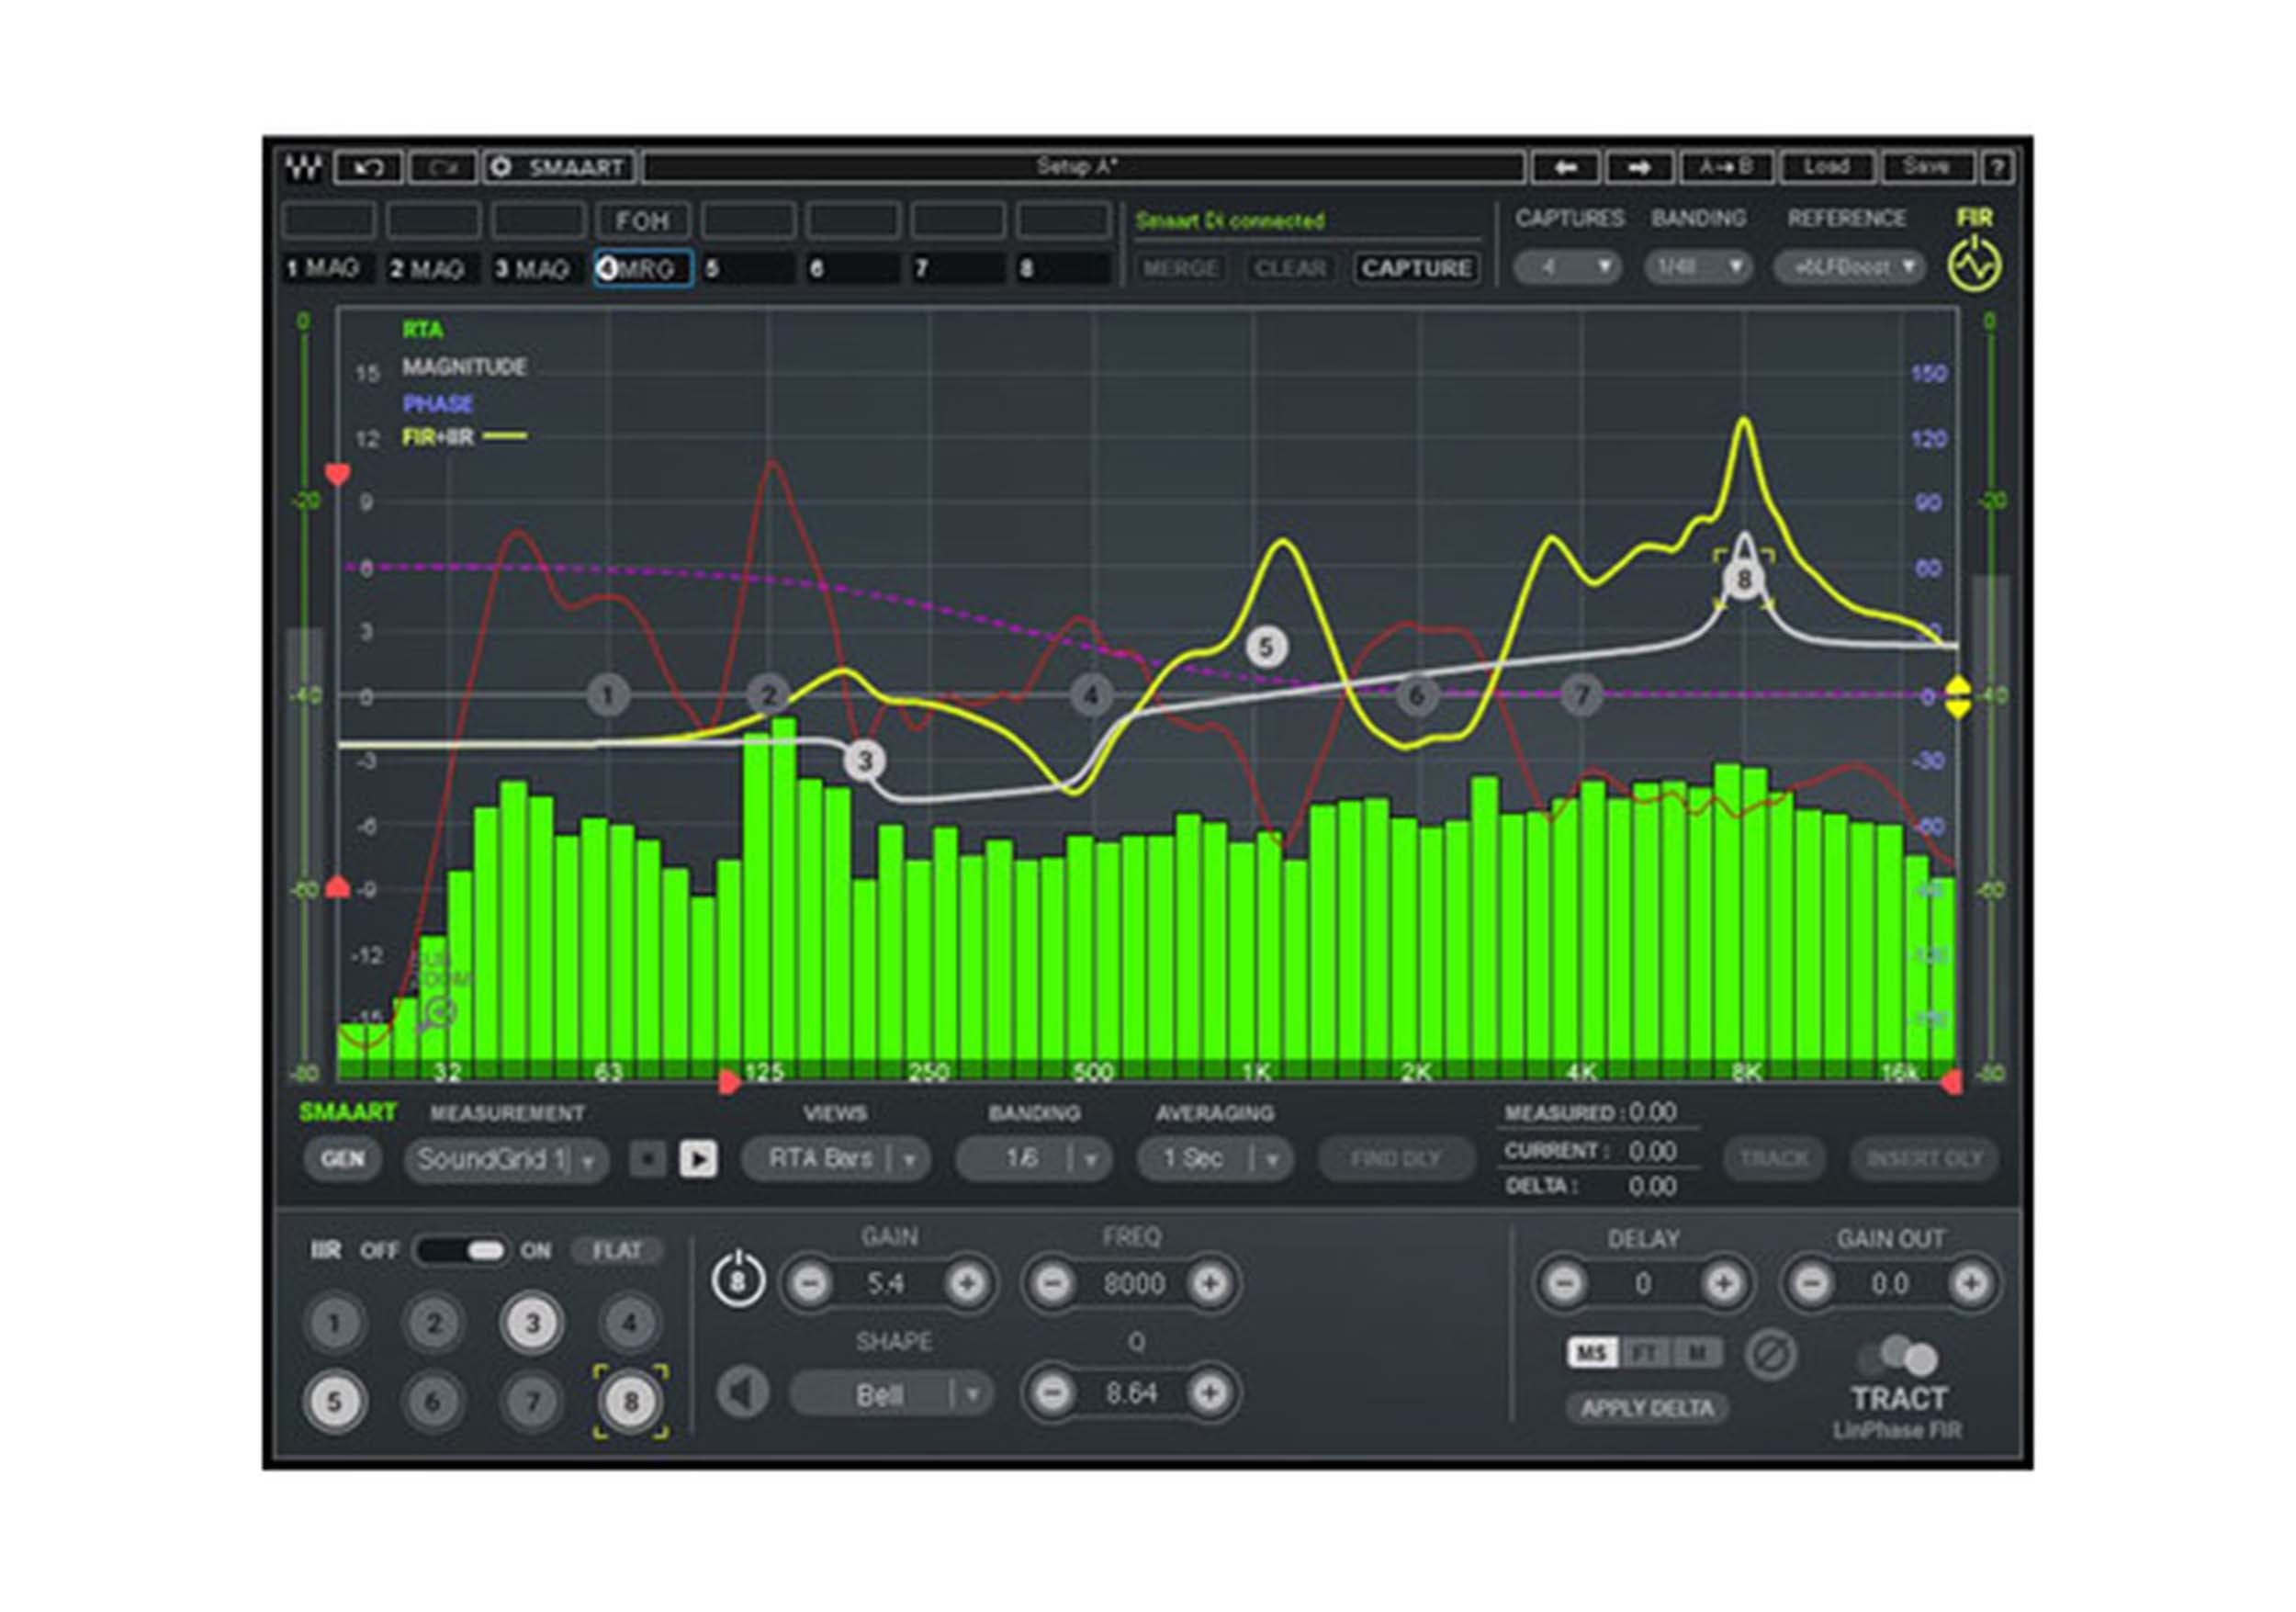Go to previous preset with left arrow
This screenshot has height=1612, width=2296.
pyautogui.click(x=1565, y=167)
